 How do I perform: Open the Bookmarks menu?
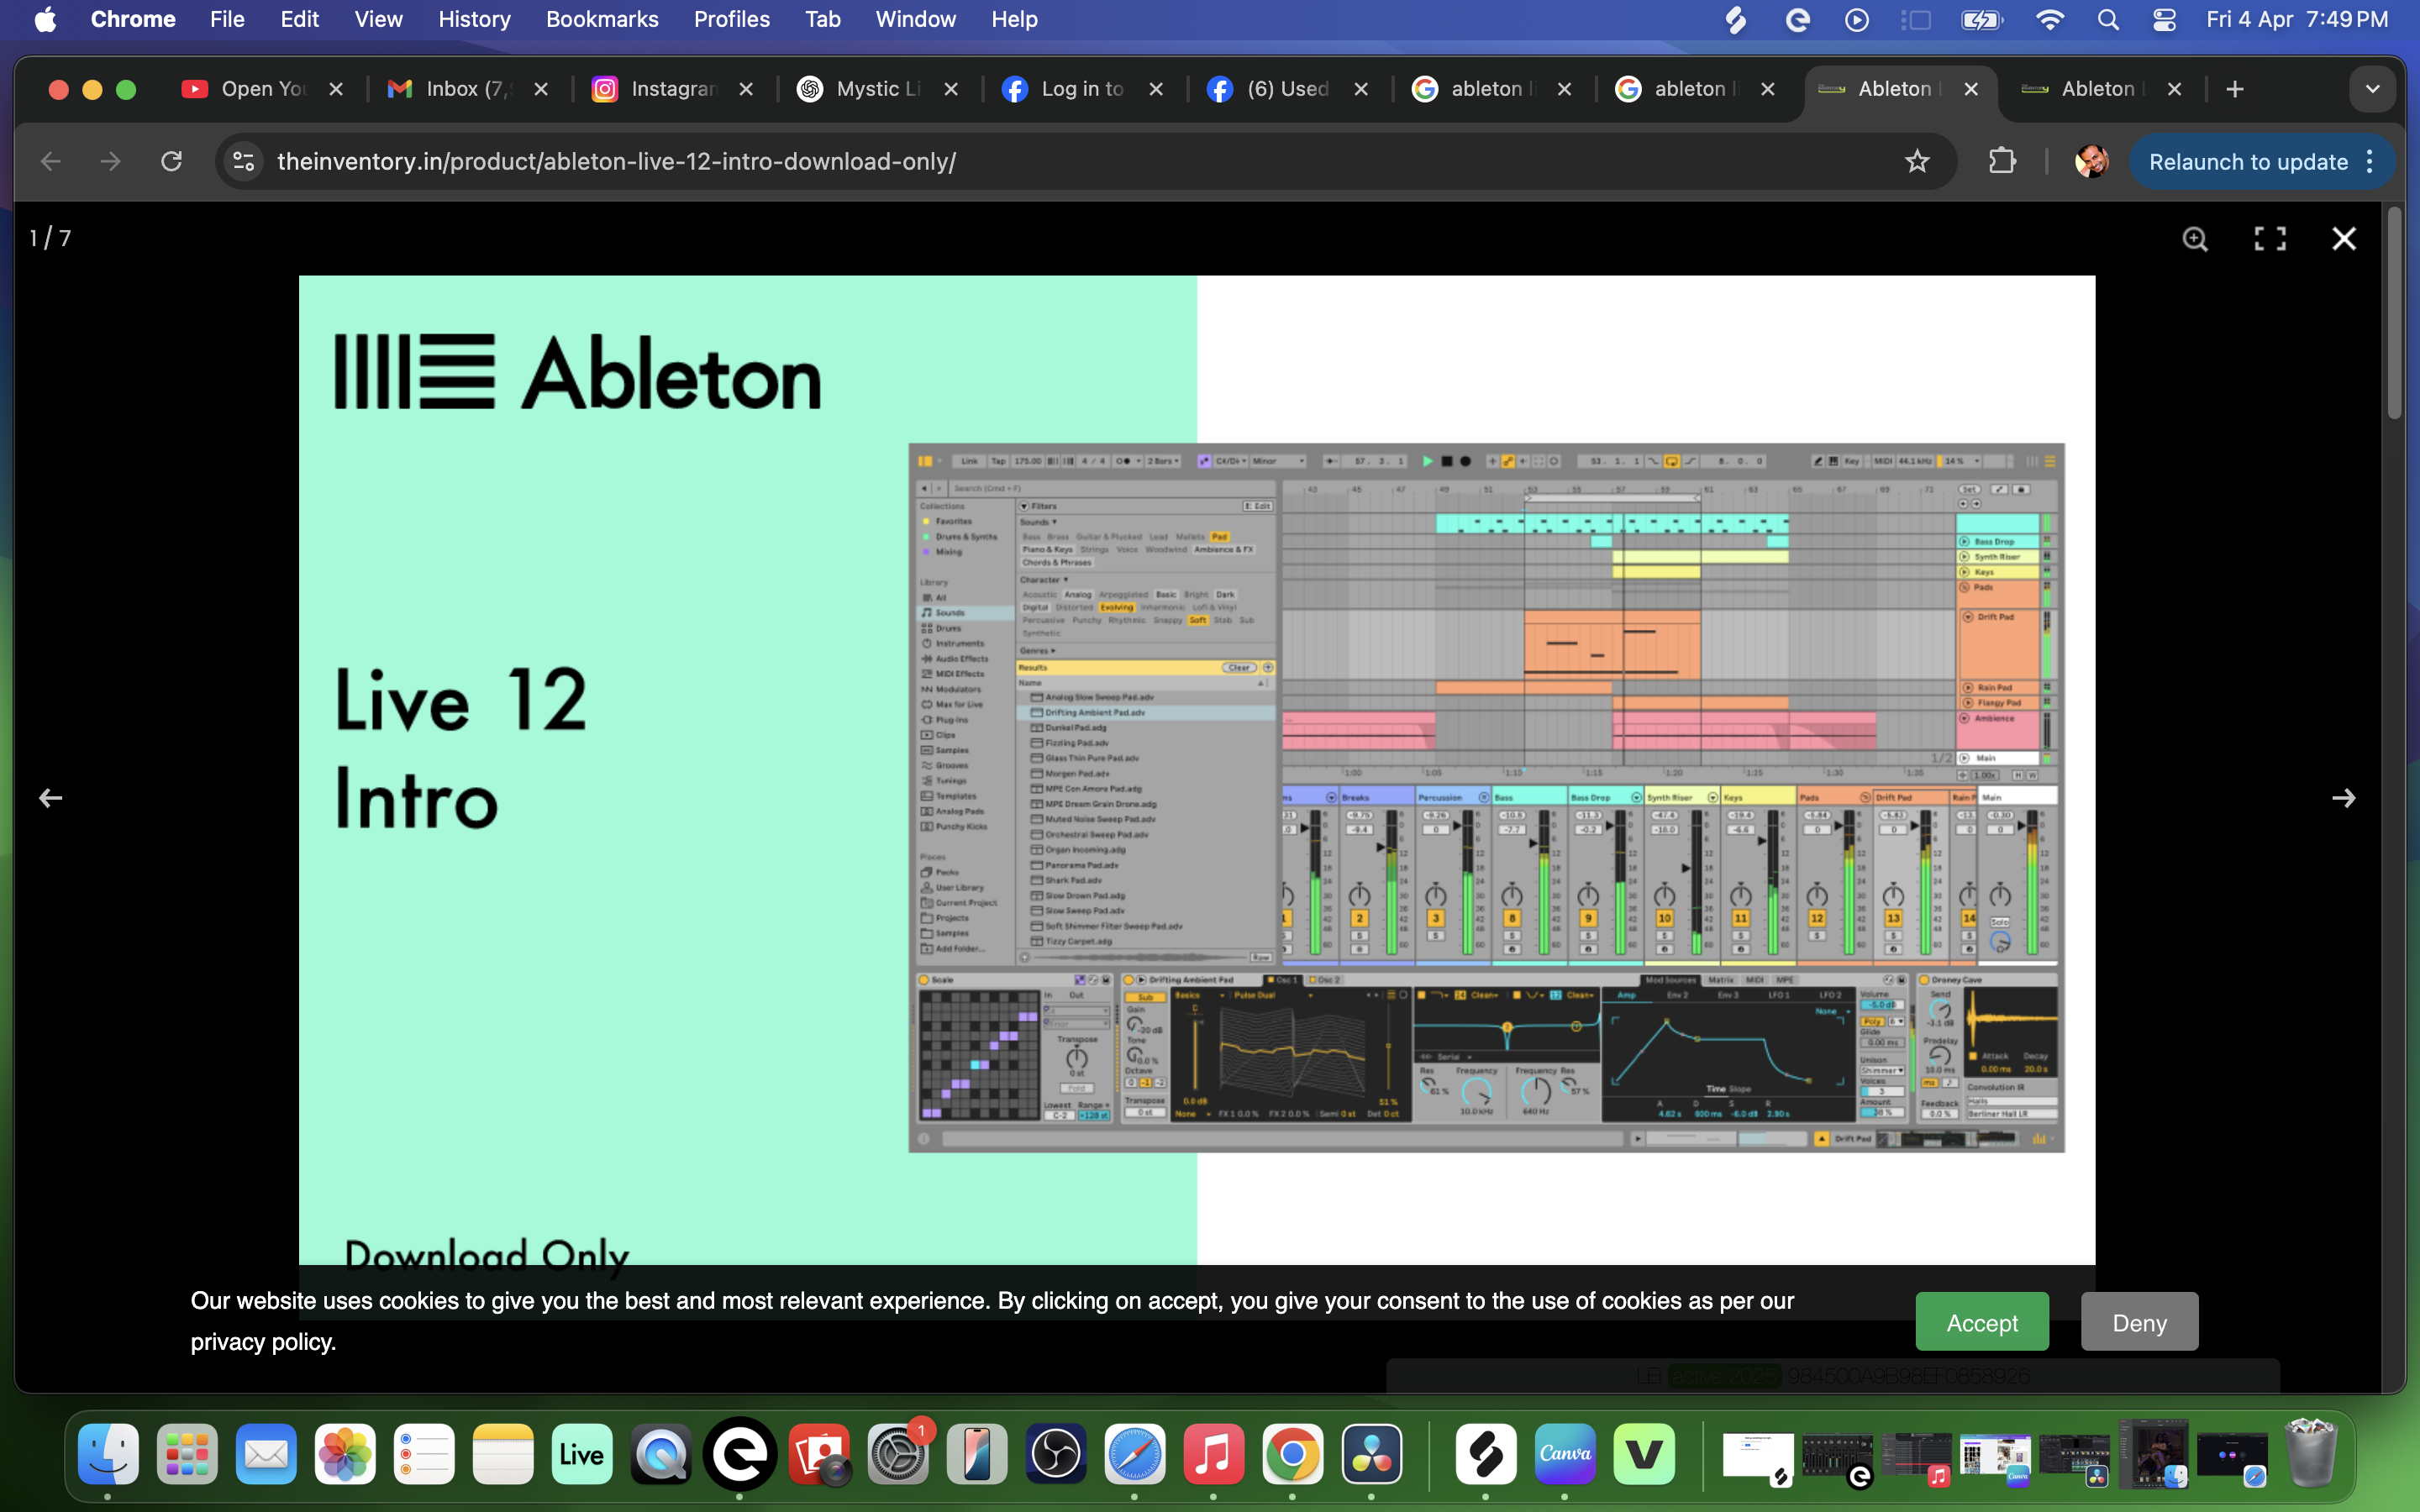(602, 19)
